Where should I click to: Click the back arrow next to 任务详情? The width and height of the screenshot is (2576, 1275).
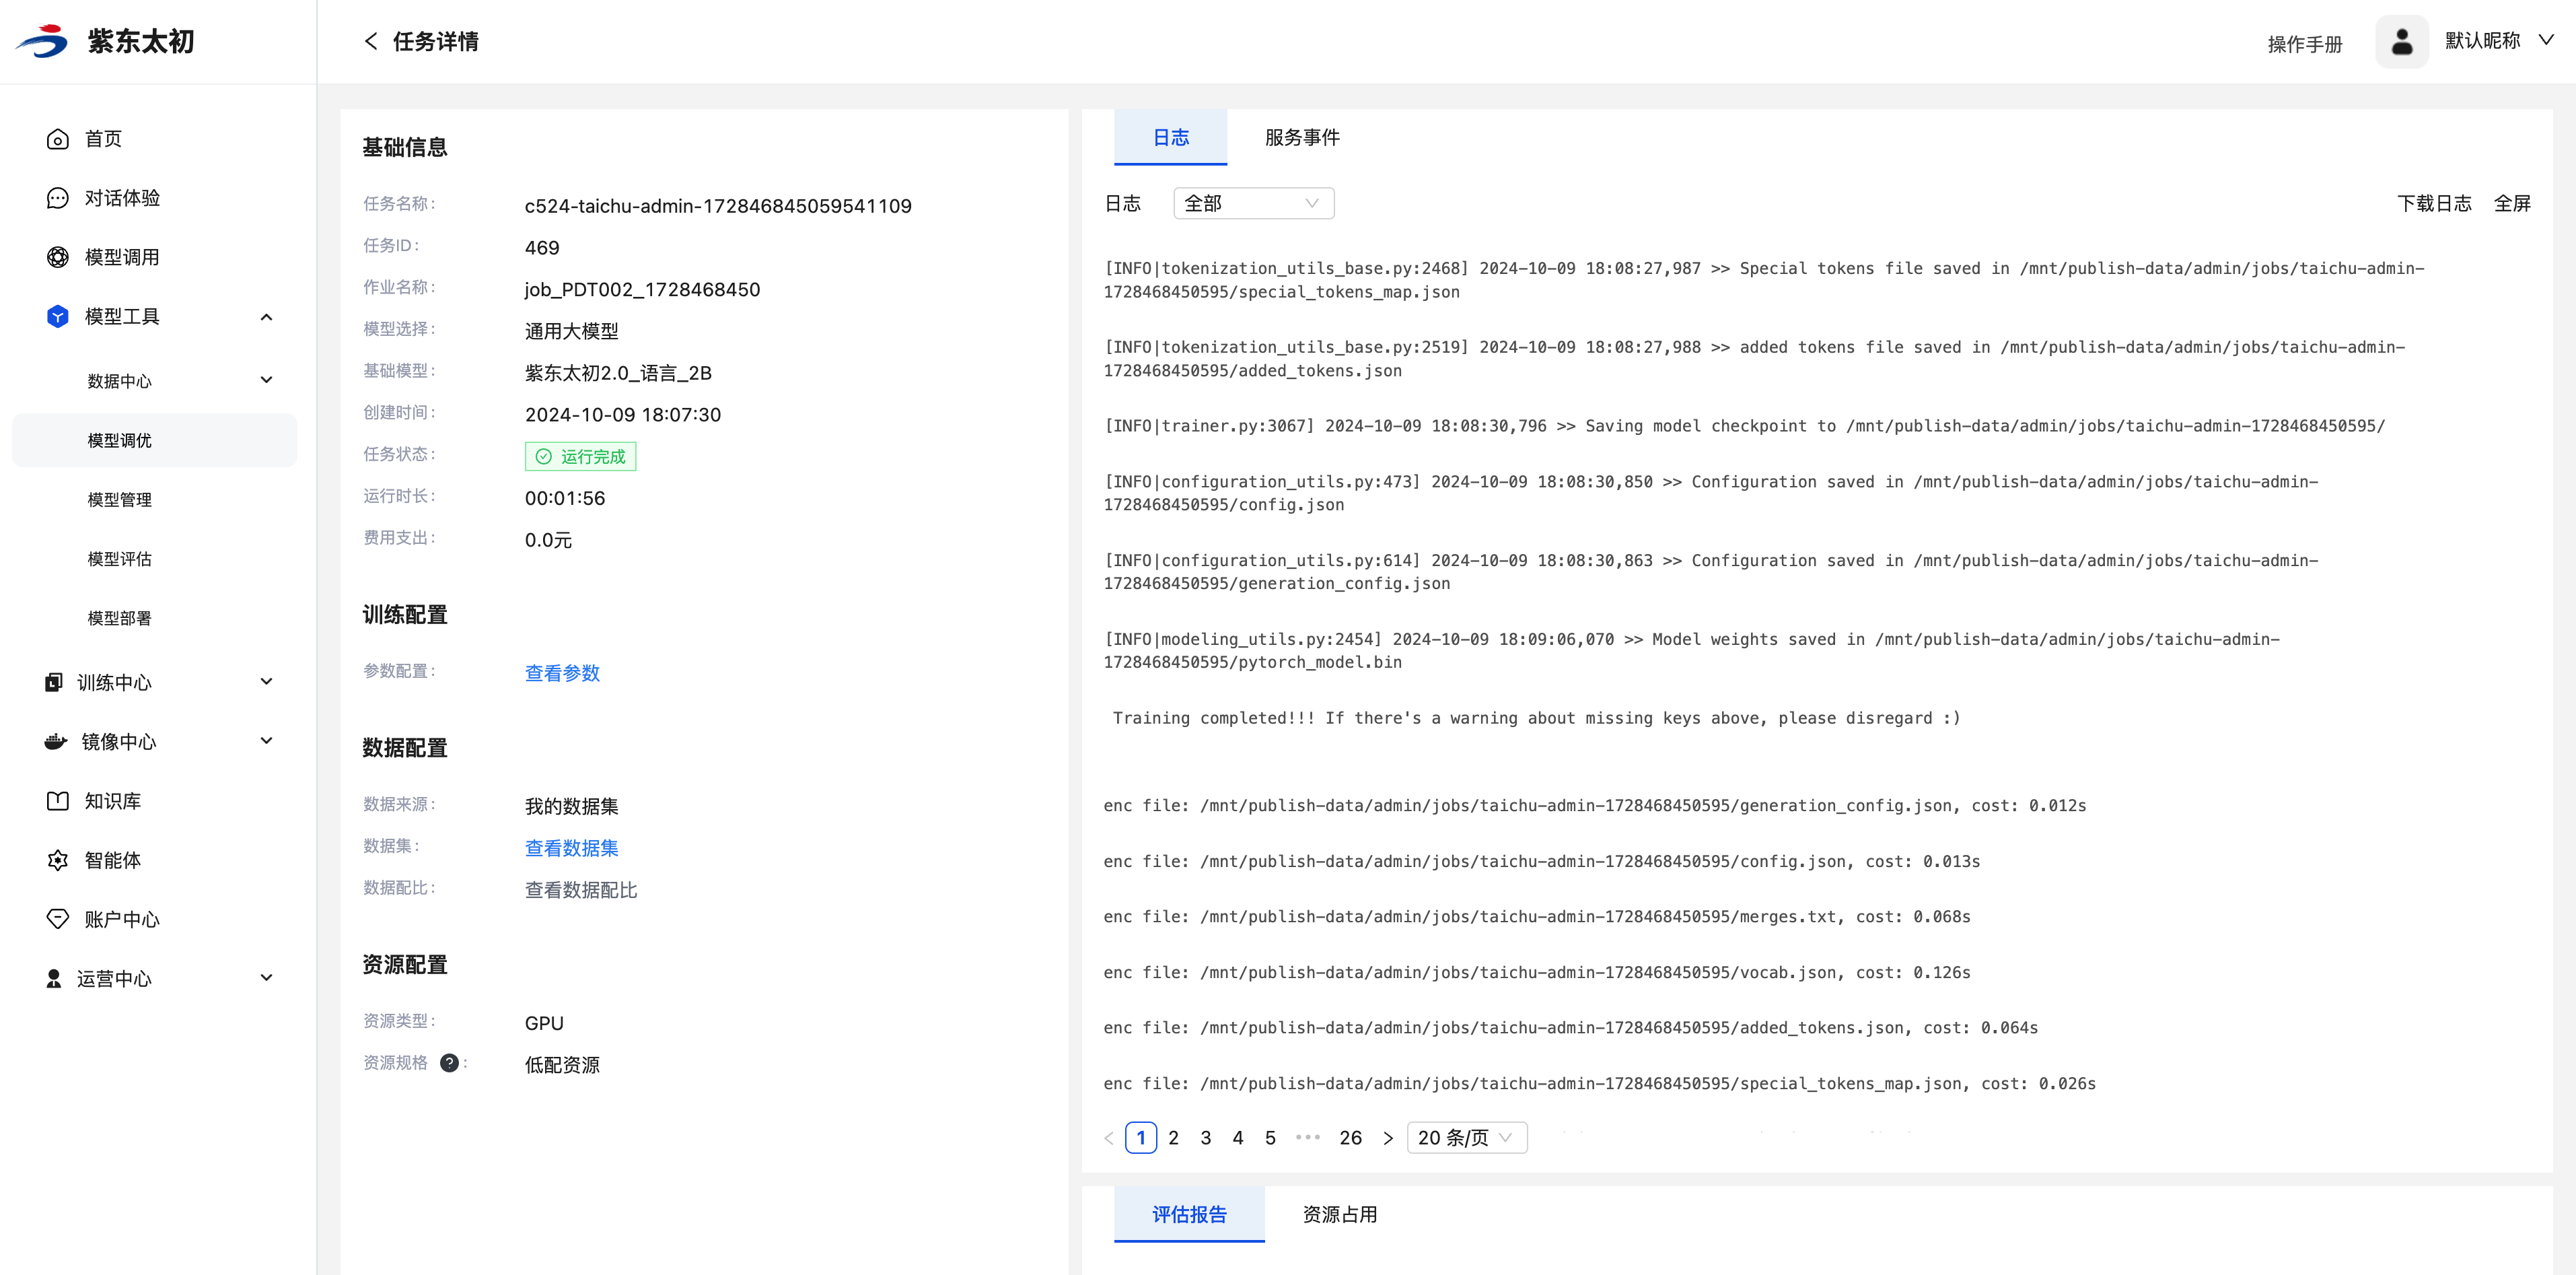371,41
